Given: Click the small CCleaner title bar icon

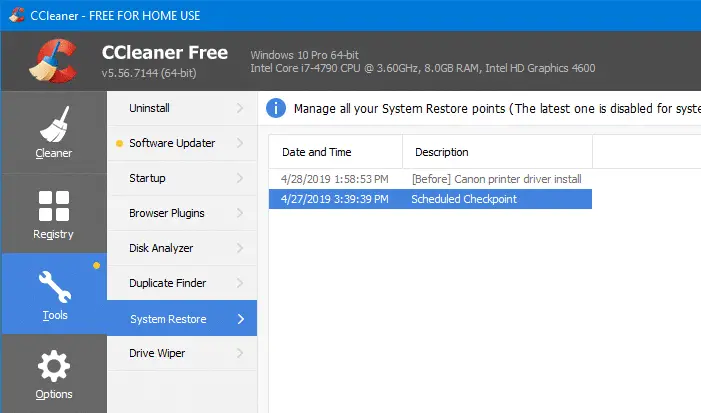Looking at the screenshot, I should click(17, 15).
